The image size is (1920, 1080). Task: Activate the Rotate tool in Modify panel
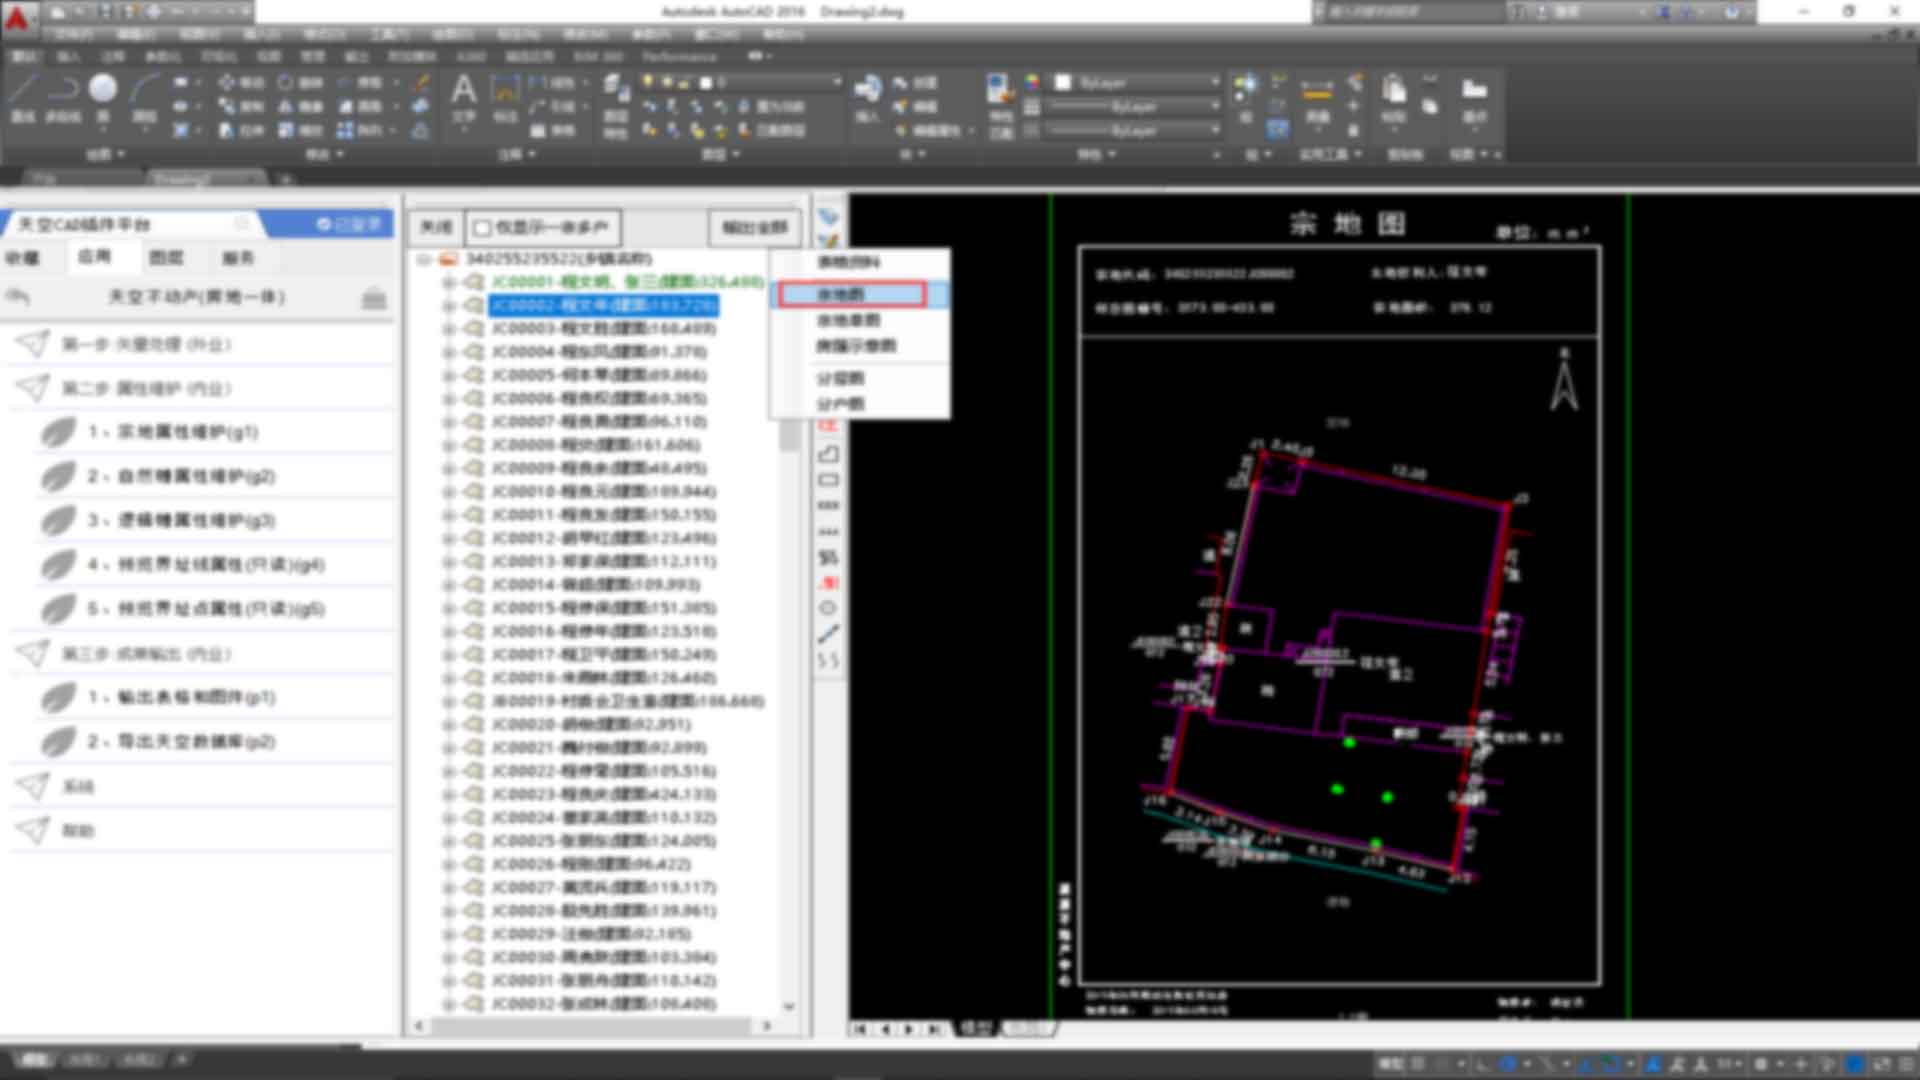300,82
